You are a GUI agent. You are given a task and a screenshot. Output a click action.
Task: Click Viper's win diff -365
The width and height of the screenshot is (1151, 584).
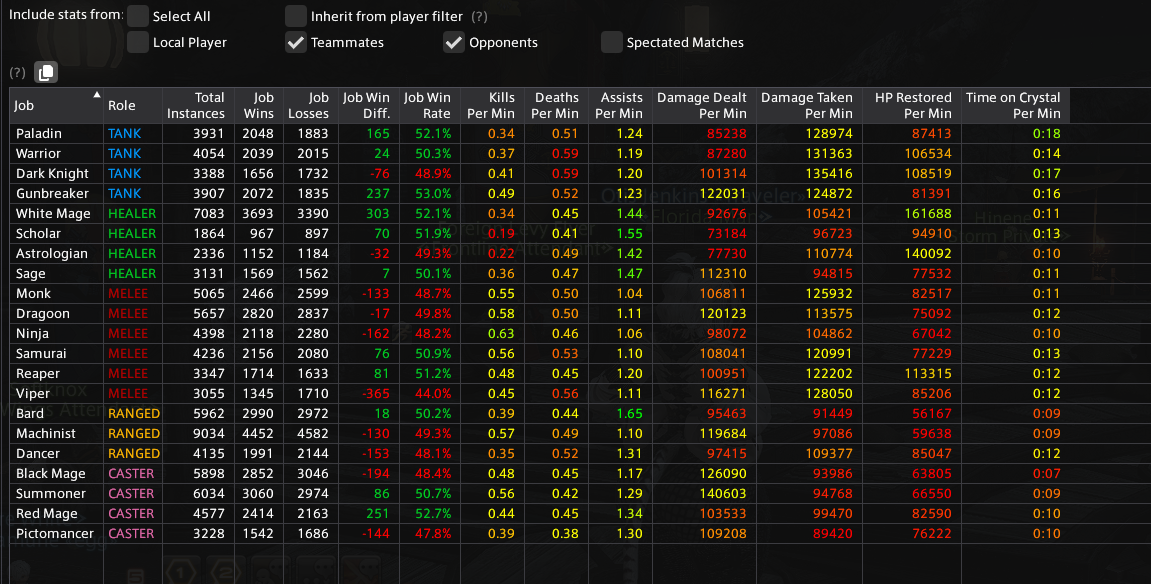377,393
